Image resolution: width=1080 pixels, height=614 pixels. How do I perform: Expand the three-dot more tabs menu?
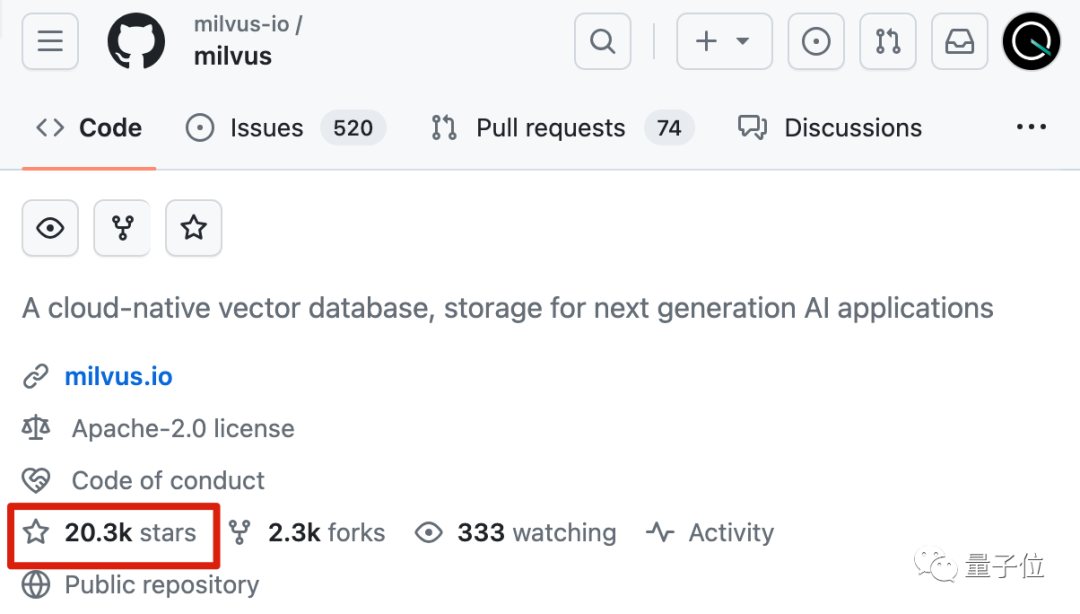(1030, 128)
